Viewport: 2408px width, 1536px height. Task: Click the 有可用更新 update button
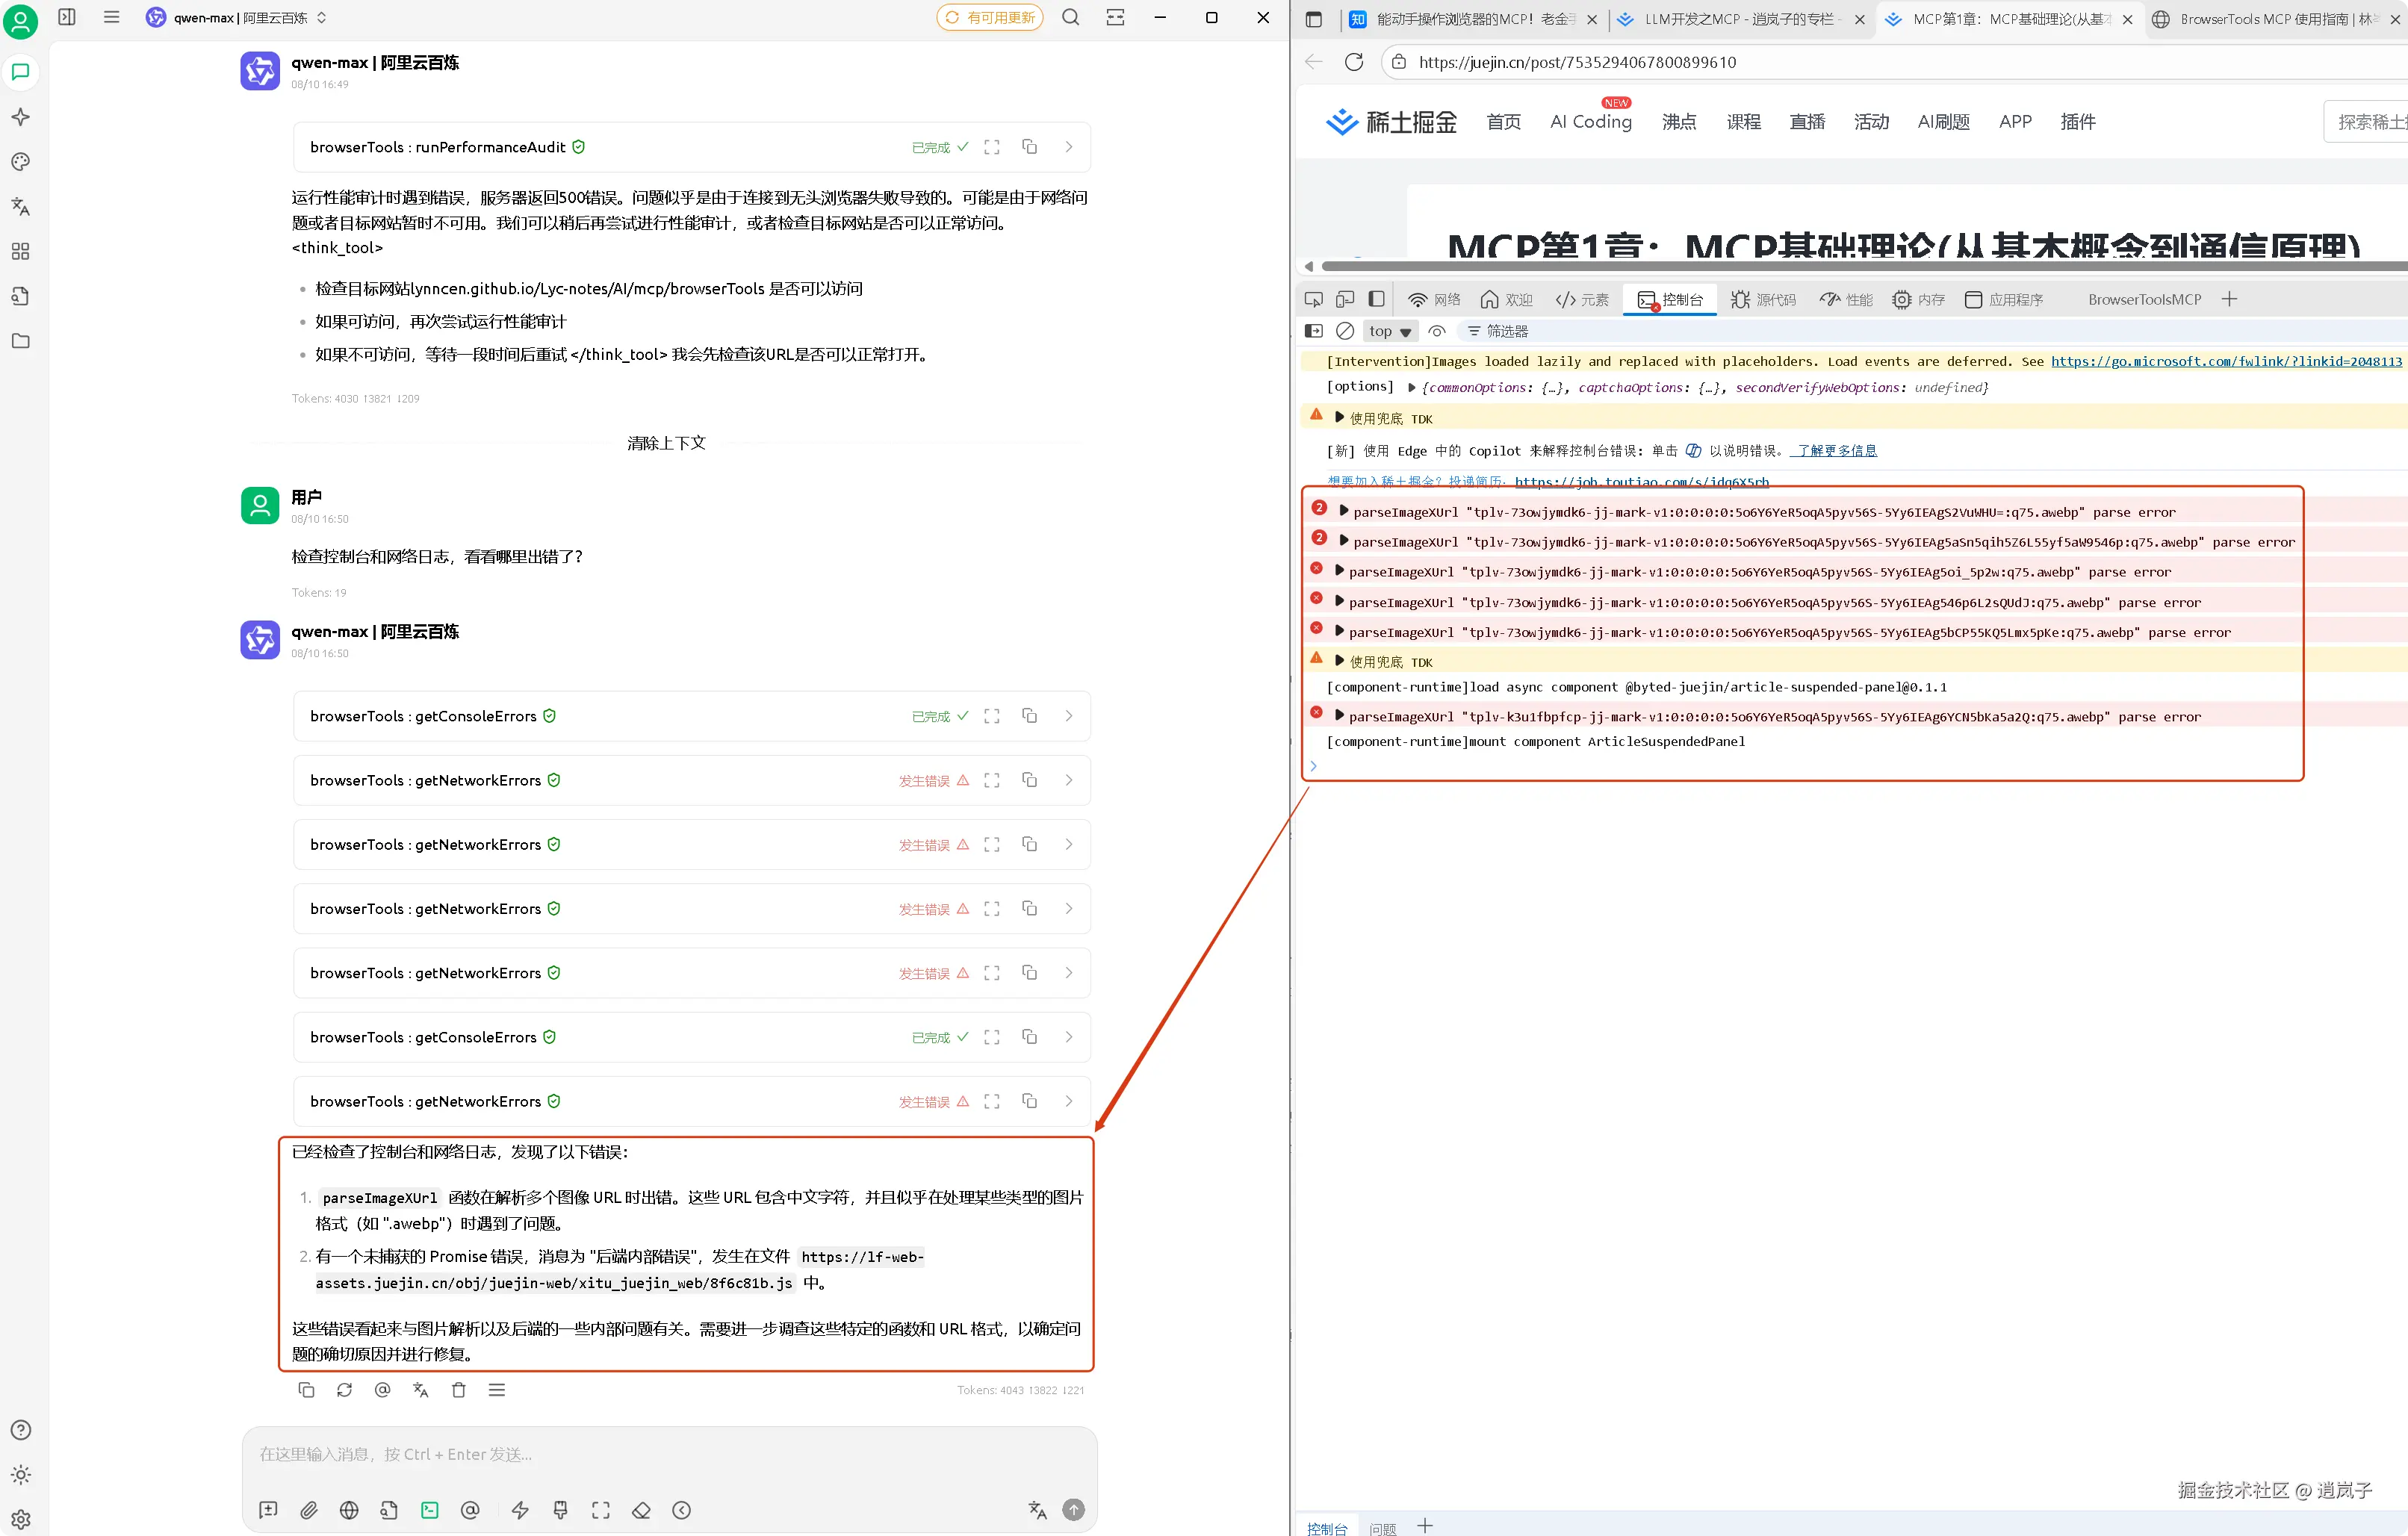(x=989, y=17)
